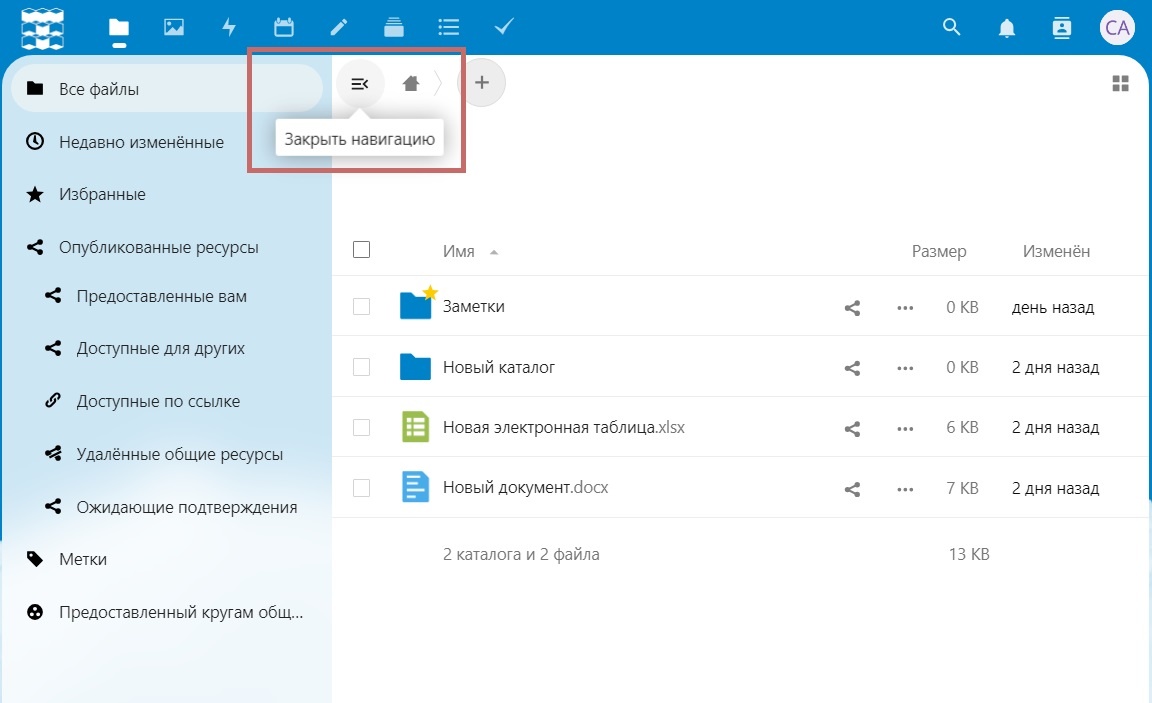1152x703 pixels.
Task: Click the search magnifier icon
Action: (x=951, y=27)
